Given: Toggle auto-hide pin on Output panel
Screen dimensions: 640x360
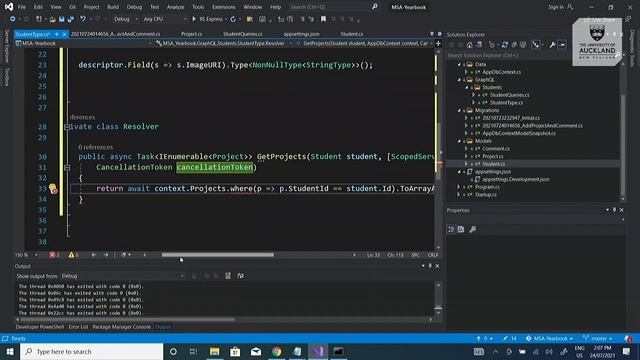Looking at the screenshot, I should pyautogui.click(x=430, y=266).
